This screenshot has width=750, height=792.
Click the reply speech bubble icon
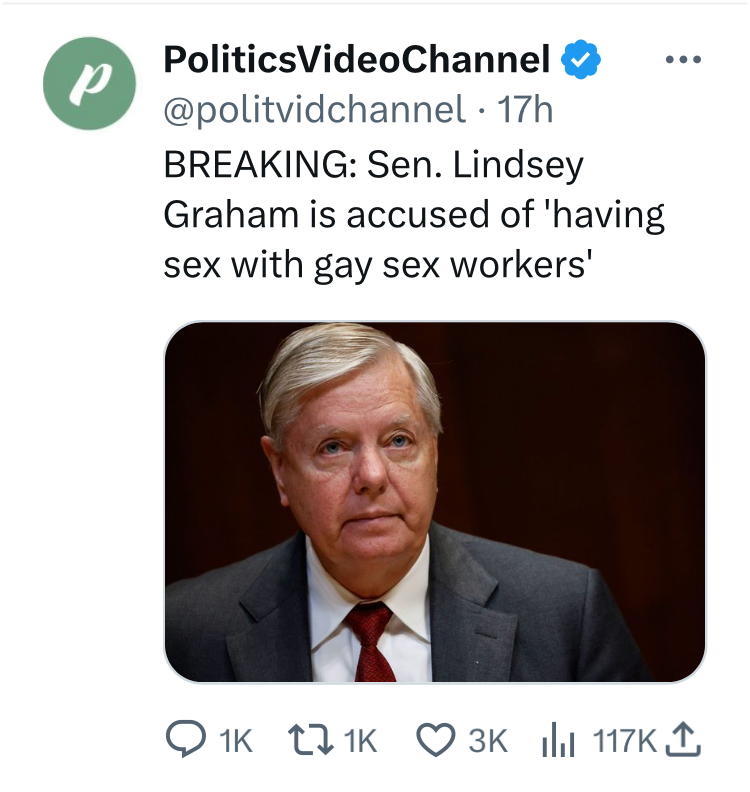click(186, 740)
